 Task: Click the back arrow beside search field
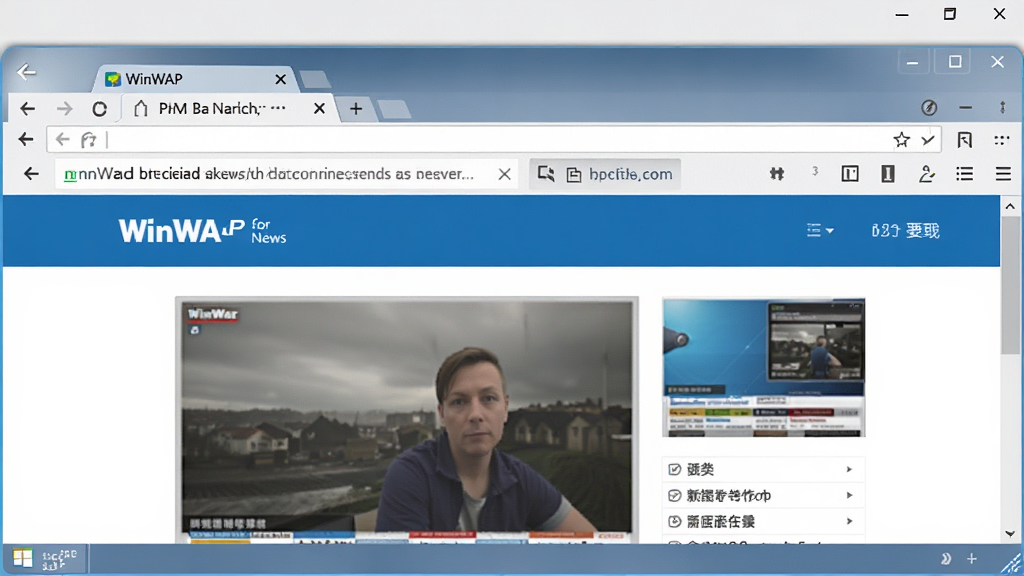[31, 174]
